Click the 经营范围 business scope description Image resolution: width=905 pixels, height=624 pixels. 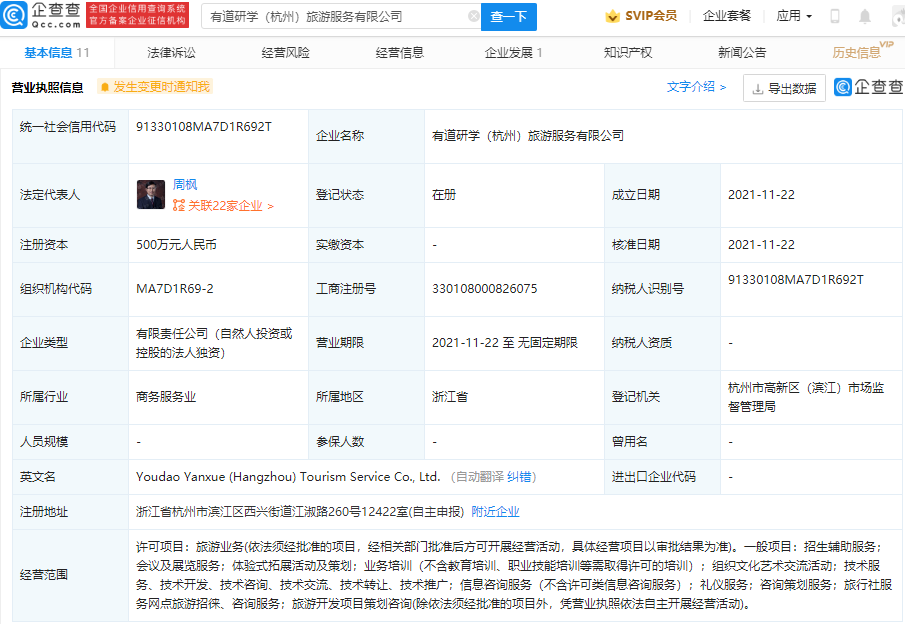pyautogui.click(x=514, y=575)
